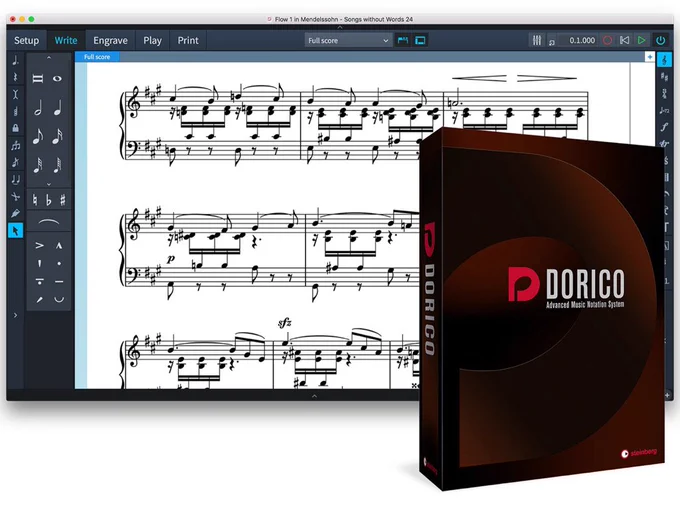680x509 pixels.
Task: Toggle Grace Notes input
Action: [16, 163]
